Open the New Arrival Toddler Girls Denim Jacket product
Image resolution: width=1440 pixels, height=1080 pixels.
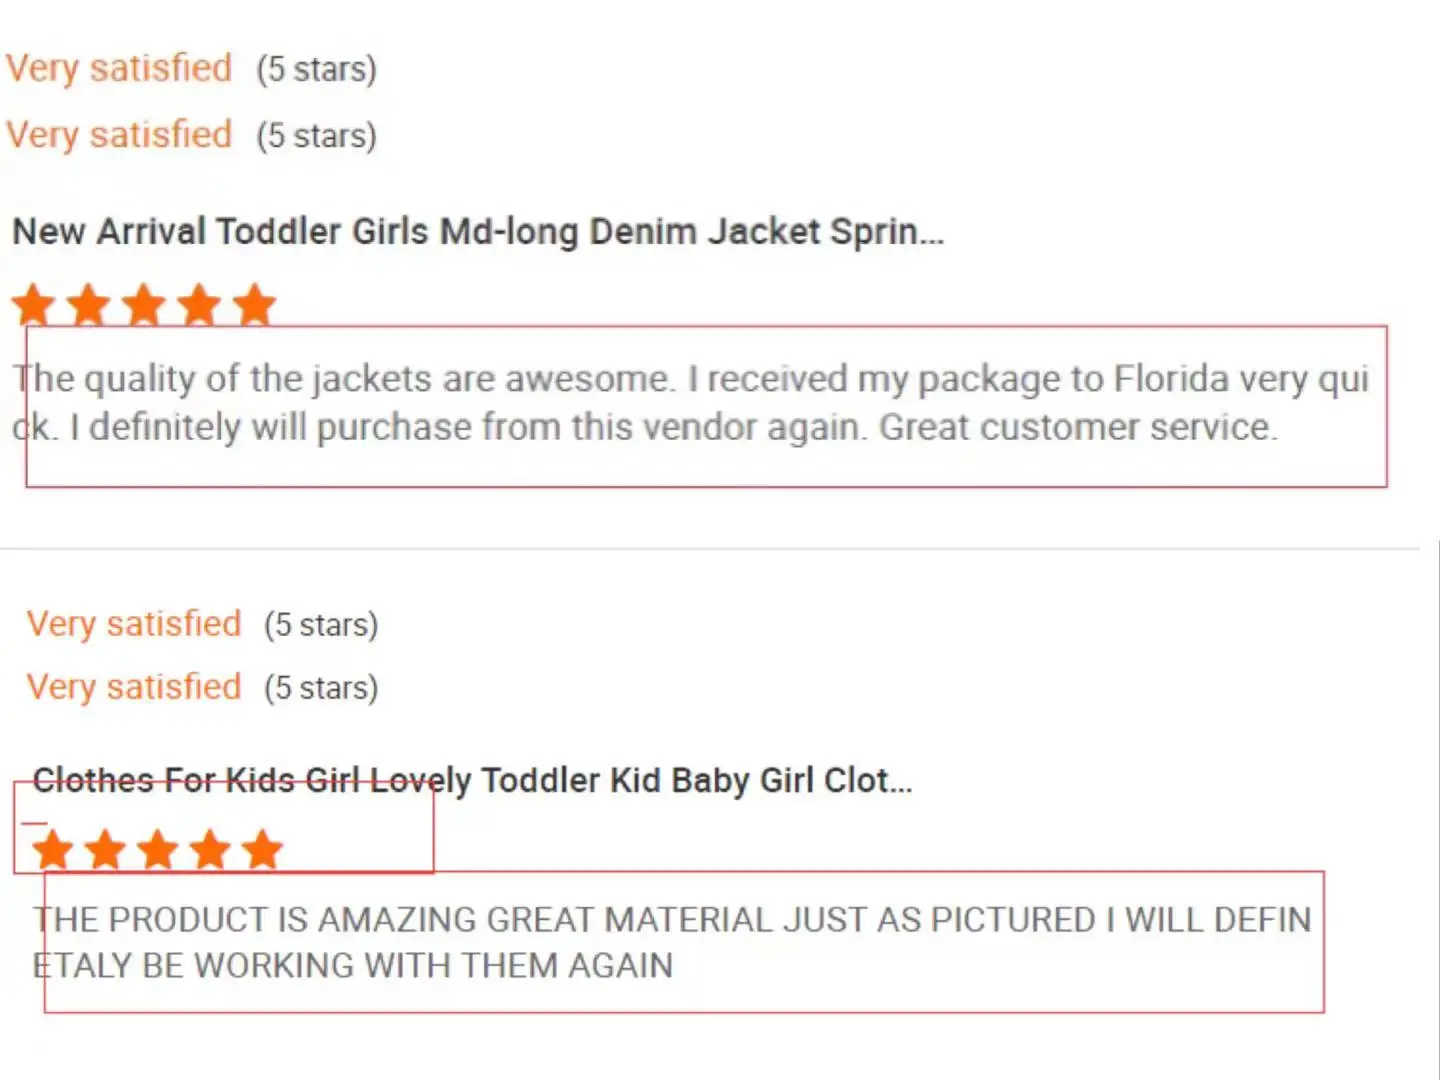pyautogui.click(x=478, y=232)
